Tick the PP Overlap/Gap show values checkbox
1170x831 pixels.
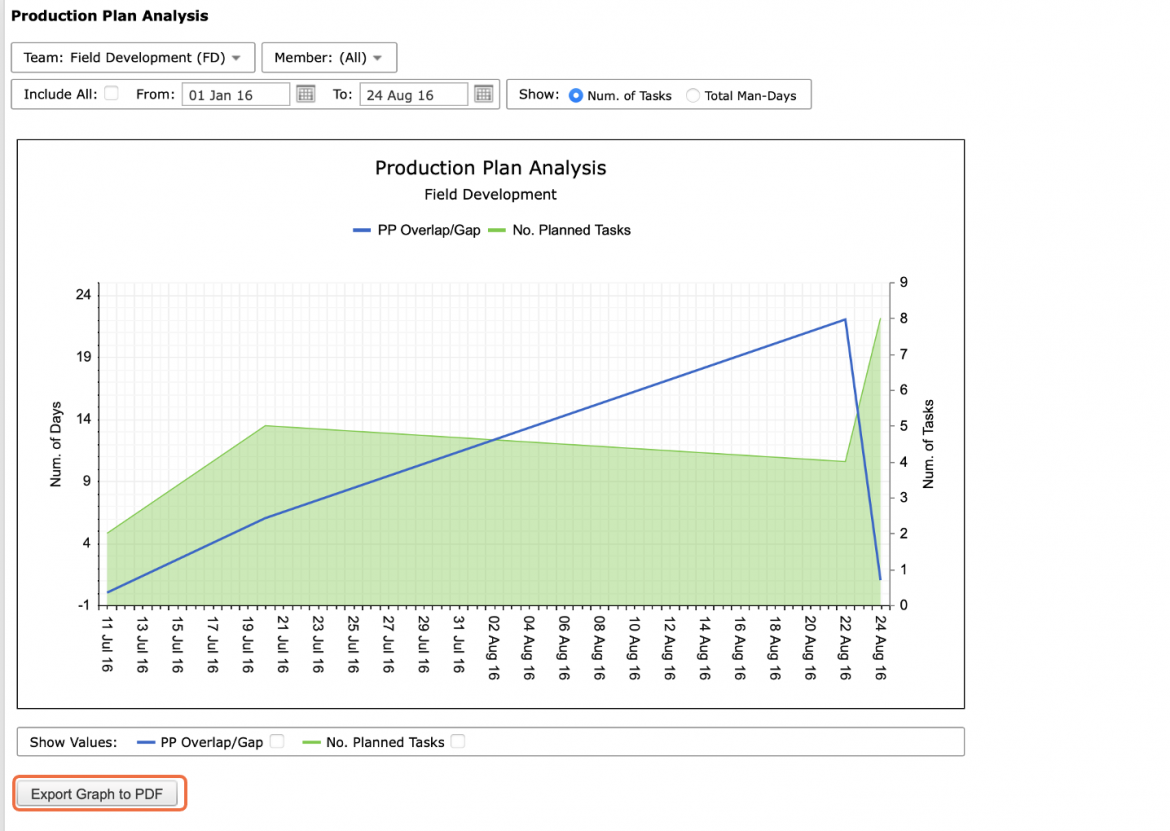pyautogui.click(x=277, y=741)
